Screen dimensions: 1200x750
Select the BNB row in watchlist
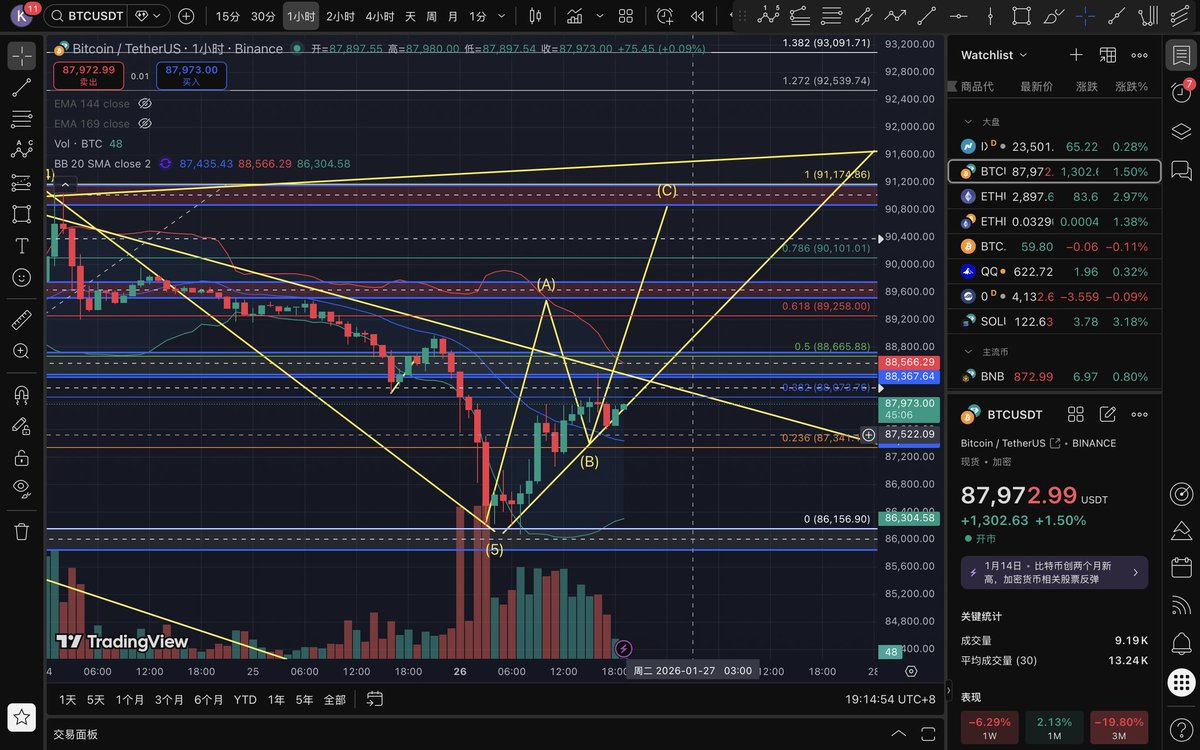(1054, 376)
